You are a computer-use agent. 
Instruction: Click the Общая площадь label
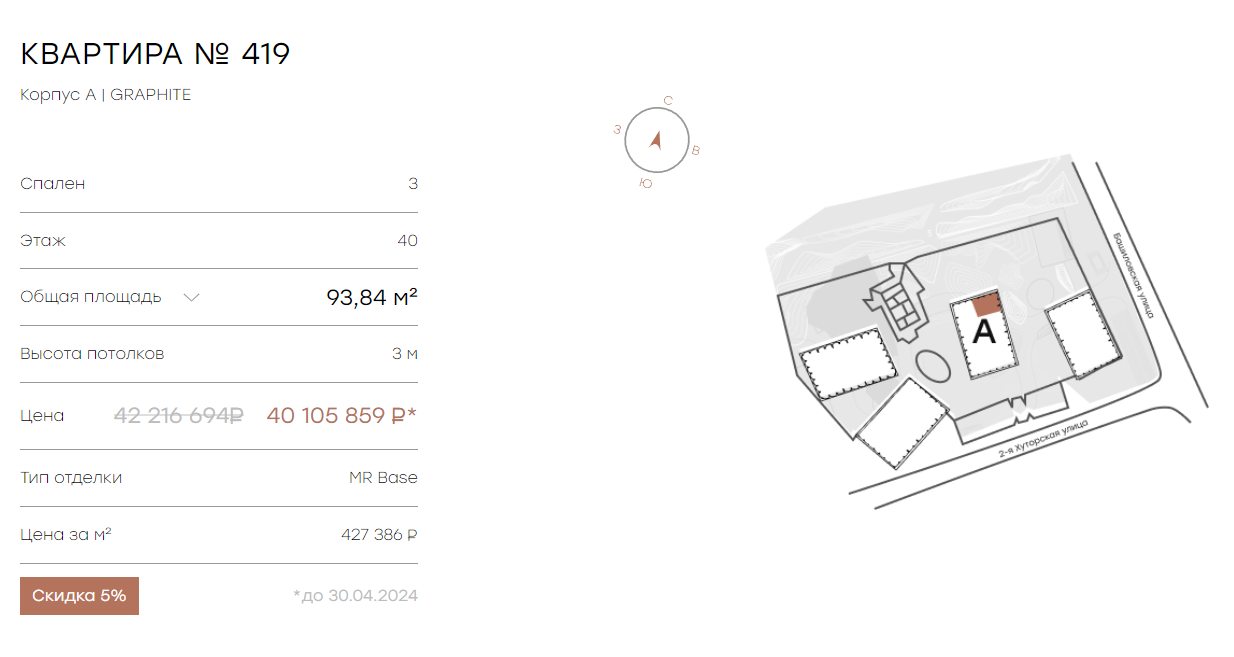(x=91, y=297)
